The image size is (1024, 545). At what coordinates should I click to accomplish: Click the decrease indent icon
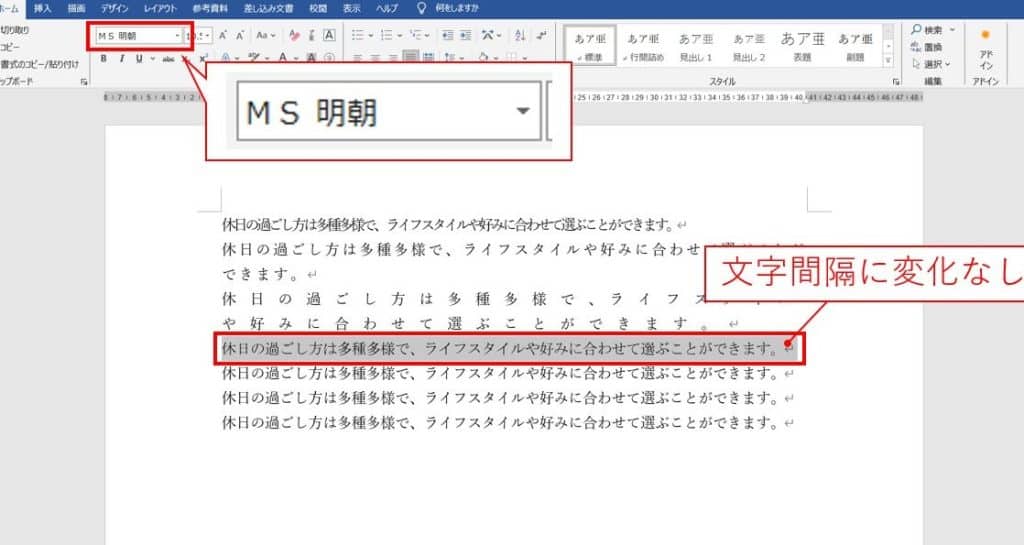(x=446, y=35)
